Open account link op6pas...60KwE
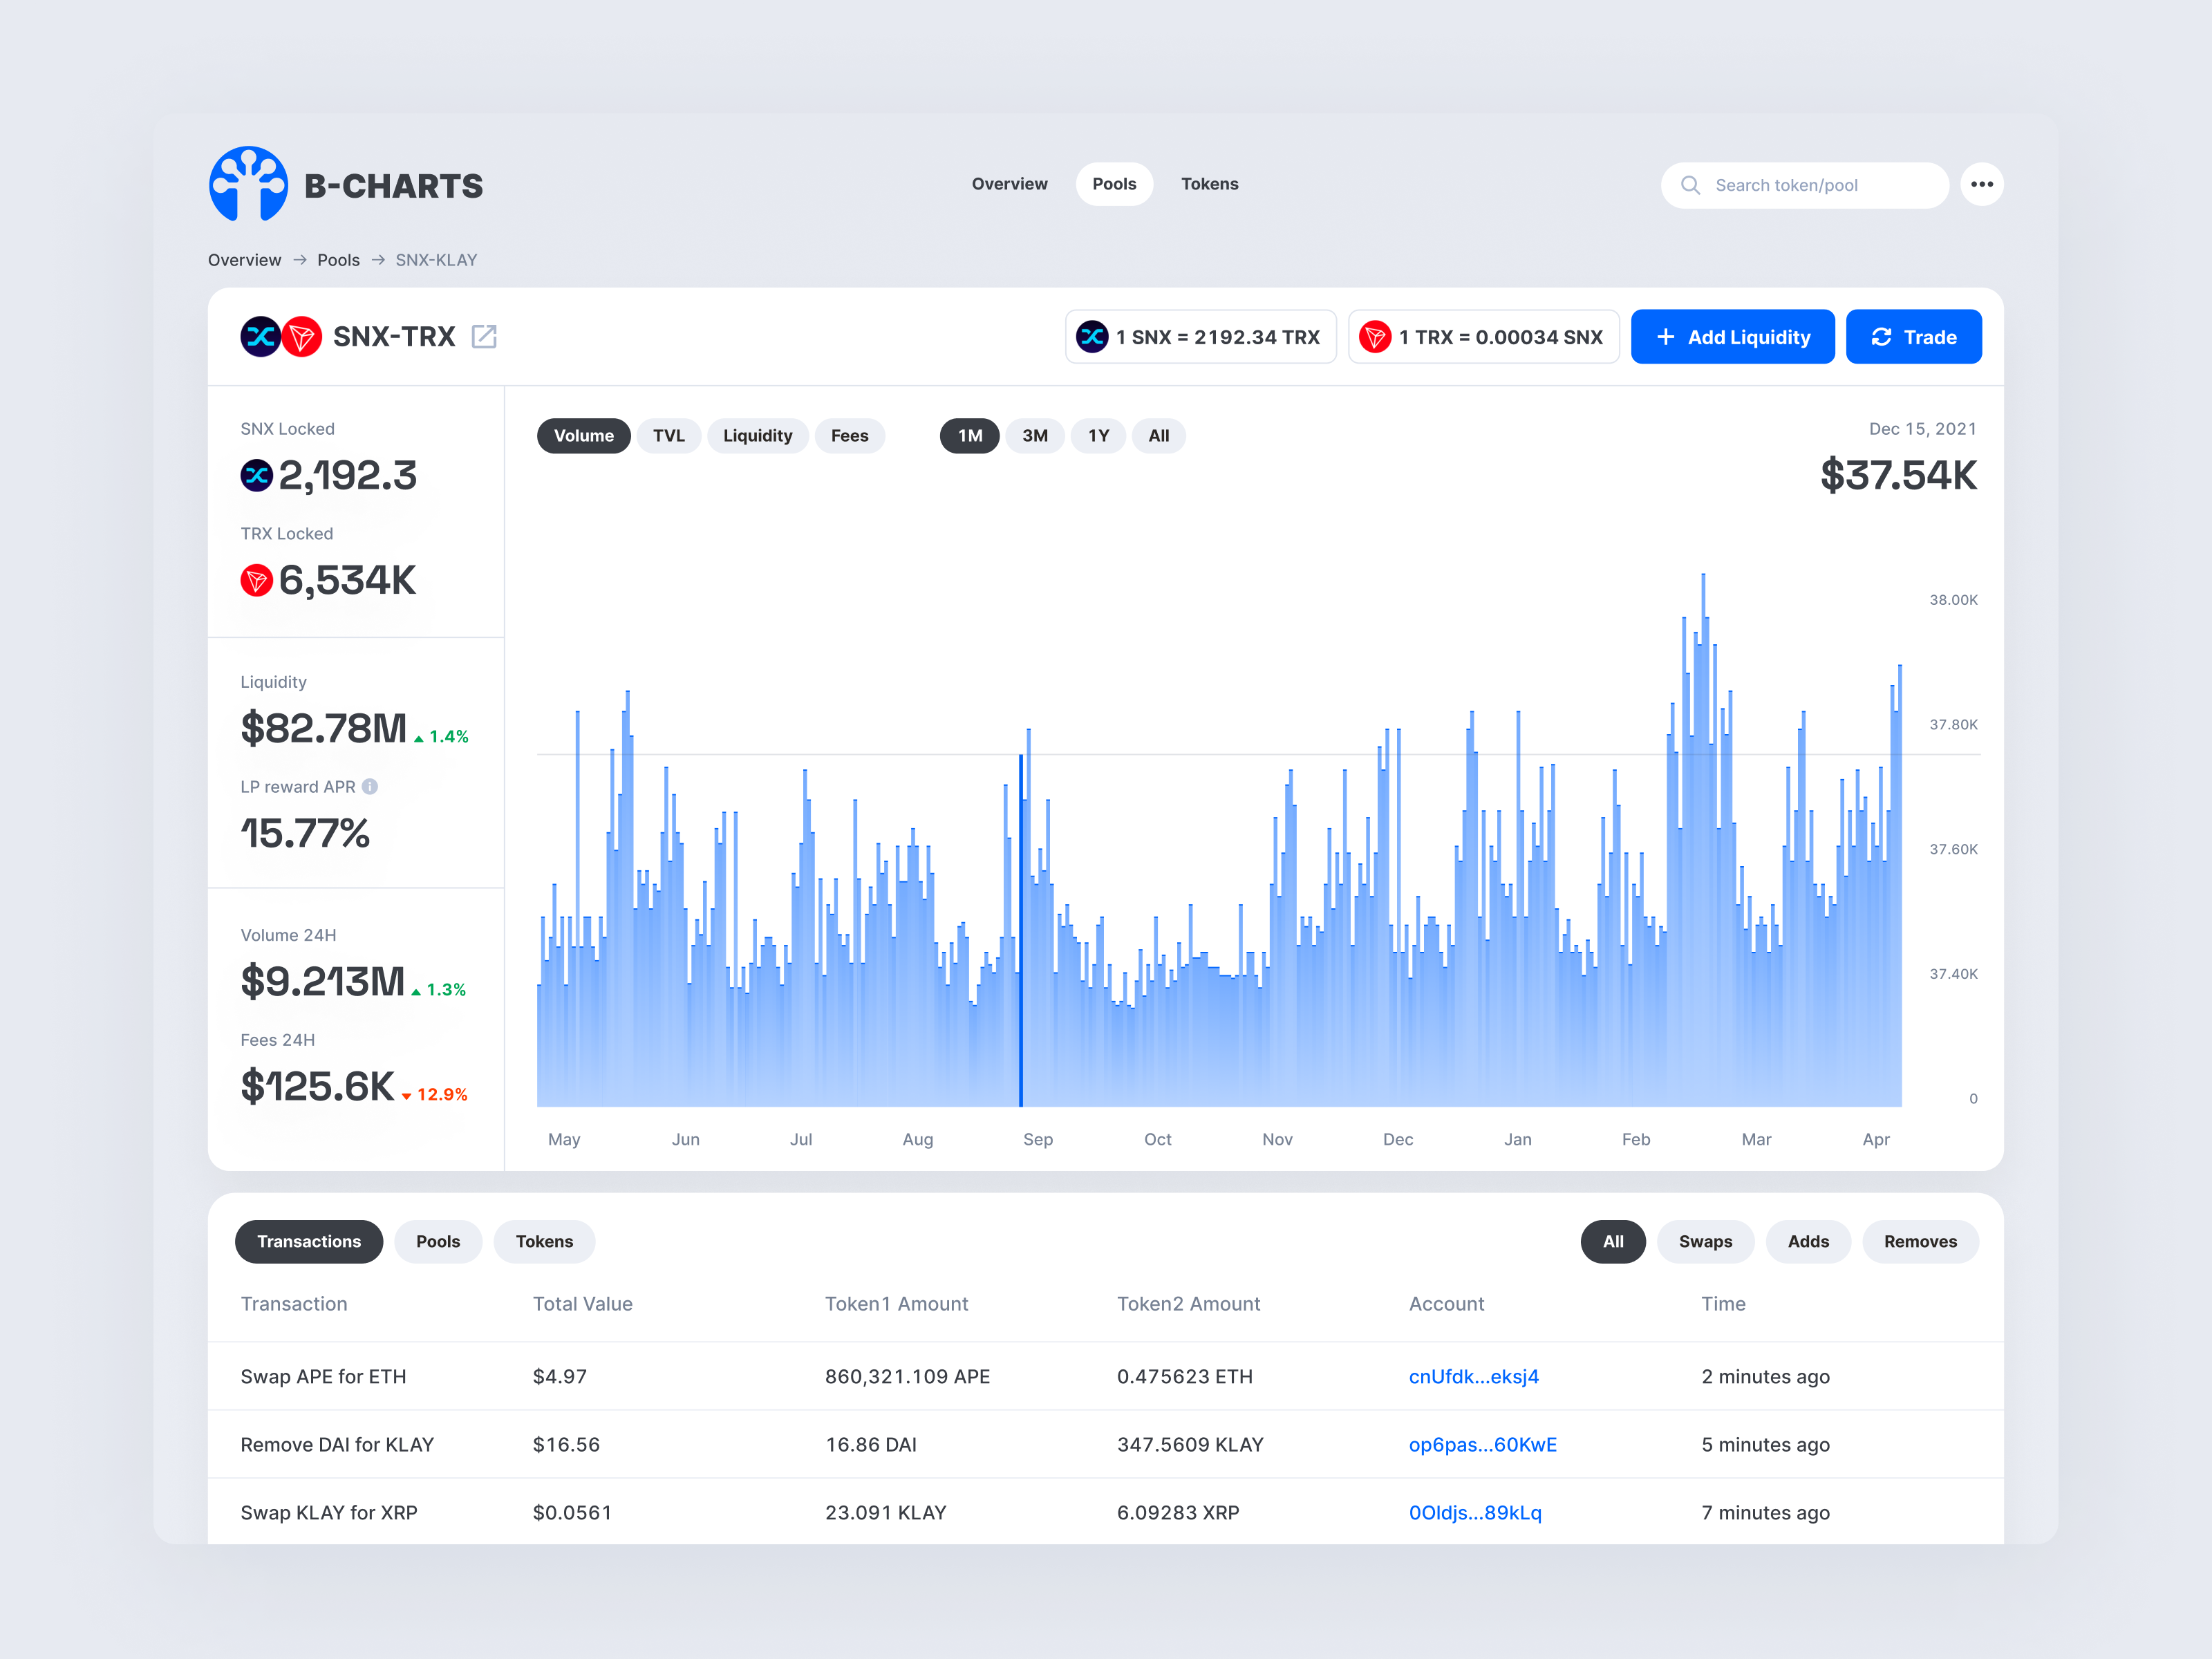2212x1659 pixels. click(1482, 1444)
